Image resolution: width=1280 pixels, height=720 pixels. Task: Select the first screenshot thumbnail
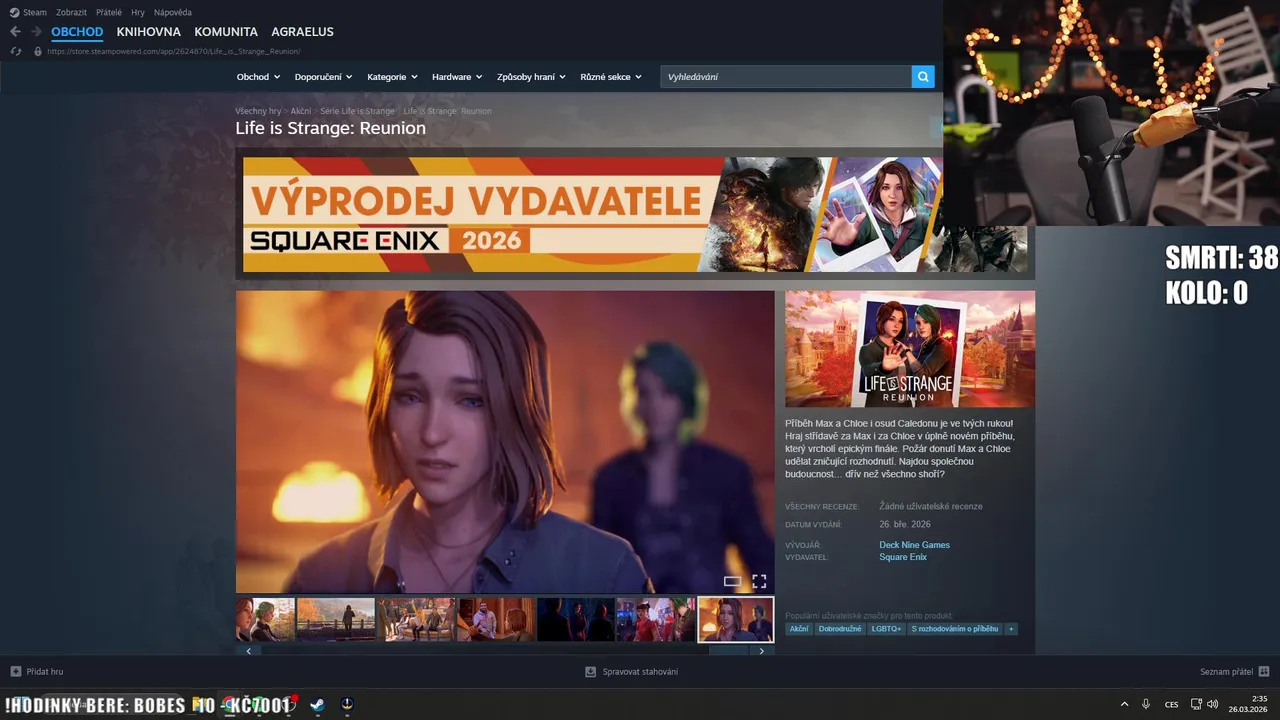[x=265, y=620]
